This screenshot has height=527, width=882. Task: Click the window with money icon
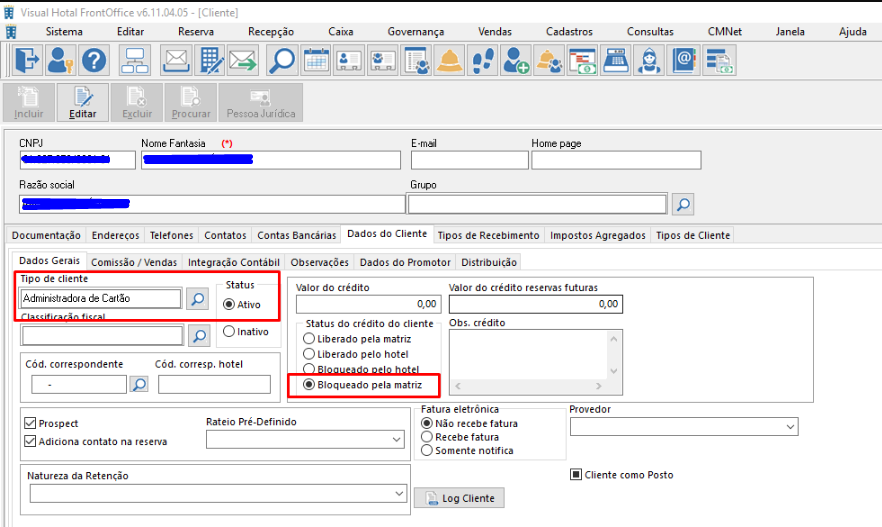point(583,60)
